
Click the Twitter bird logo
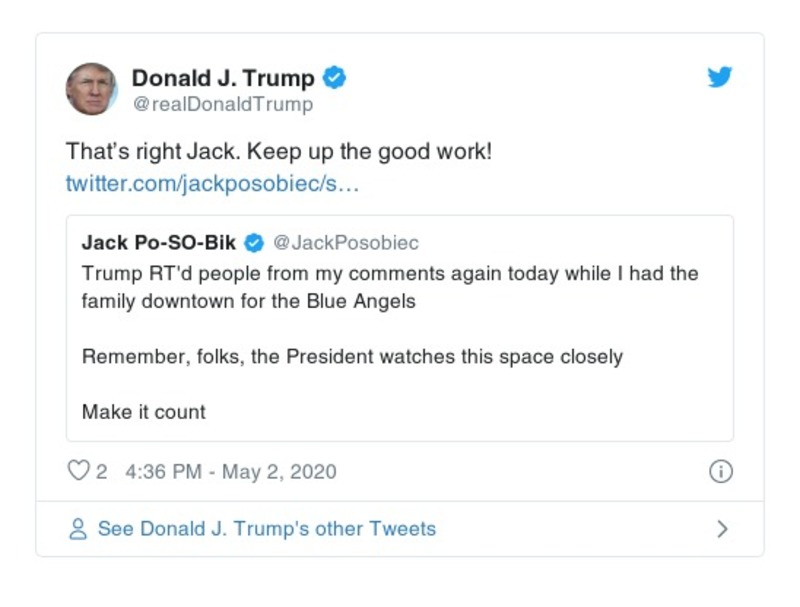click(x=718, y=77)
